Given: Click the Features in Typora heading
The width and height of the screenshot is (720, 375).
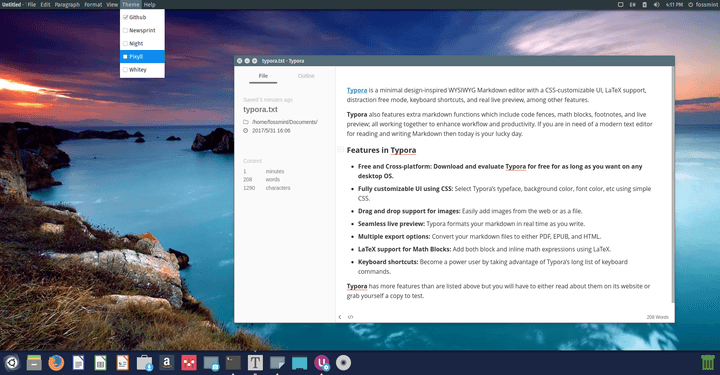Looking at the screenshot, I should point(381,150).
